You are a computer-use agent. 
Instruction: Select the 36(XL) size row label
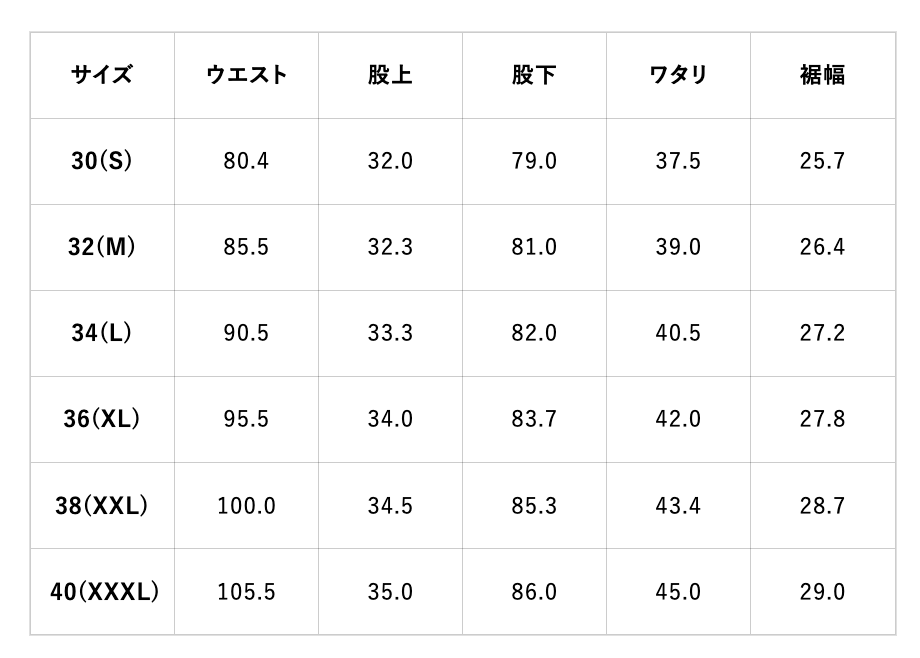click(102, 419)
